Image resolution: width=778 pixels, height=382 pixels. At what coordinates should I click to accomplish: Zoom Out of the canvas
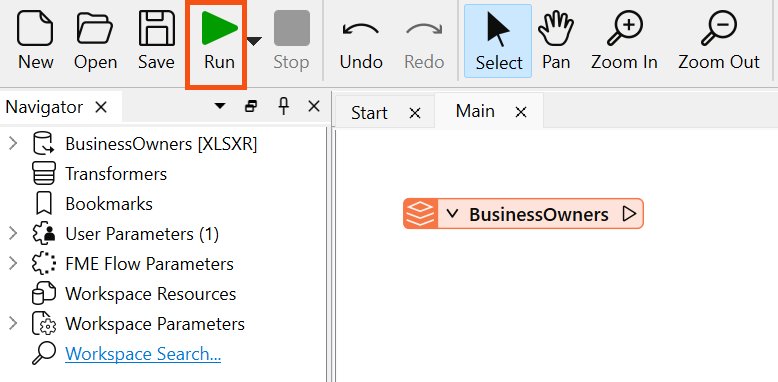pos(718,41)
